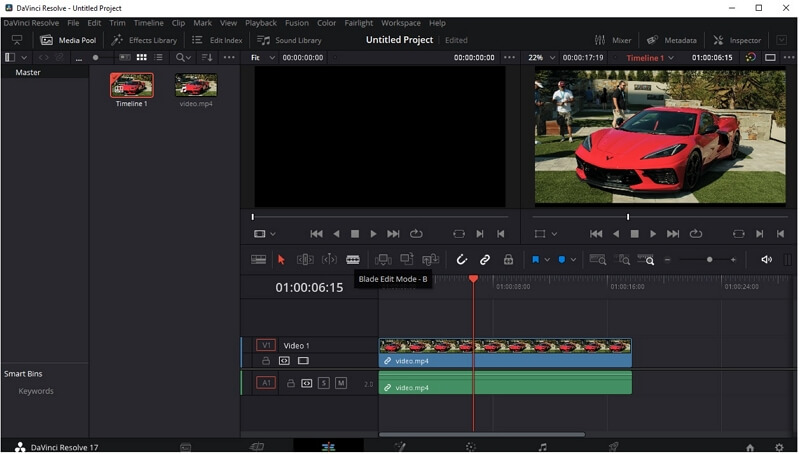This screenshot has width=800, height=454.
Task: Open media pool sort options icon
Action: tap(207, 58)
